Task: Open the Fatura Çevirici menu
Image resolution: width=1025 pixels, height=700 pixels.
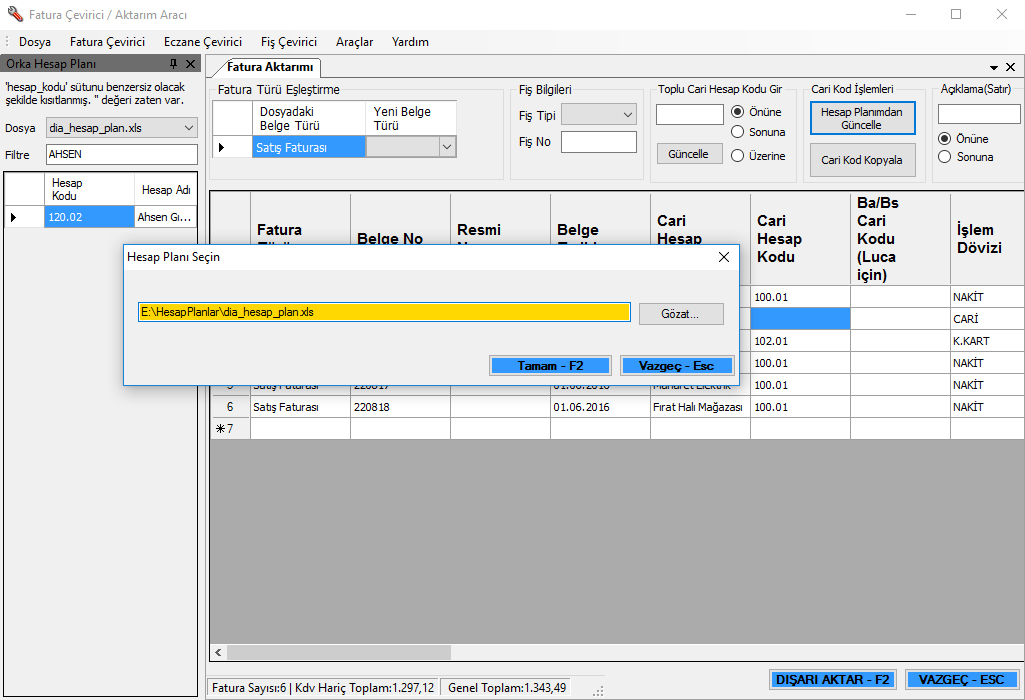Action: 107,42
